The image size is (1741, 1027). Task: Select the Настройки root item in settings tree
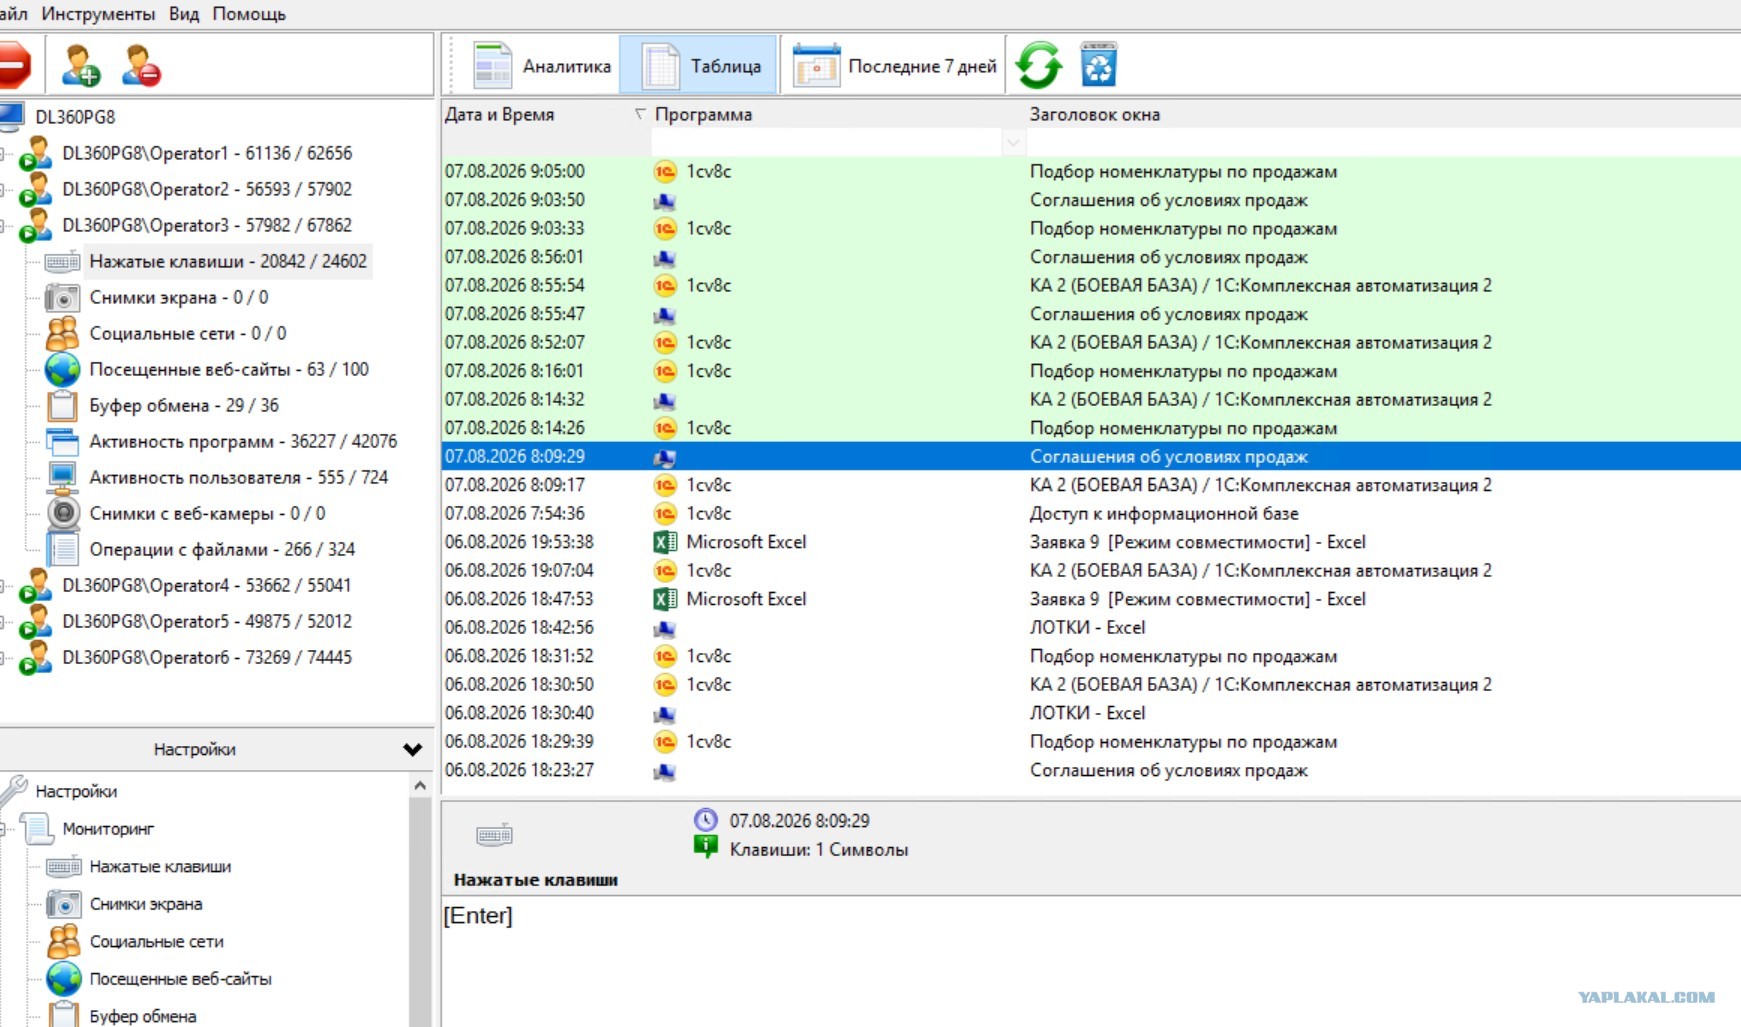coord(76,791)
